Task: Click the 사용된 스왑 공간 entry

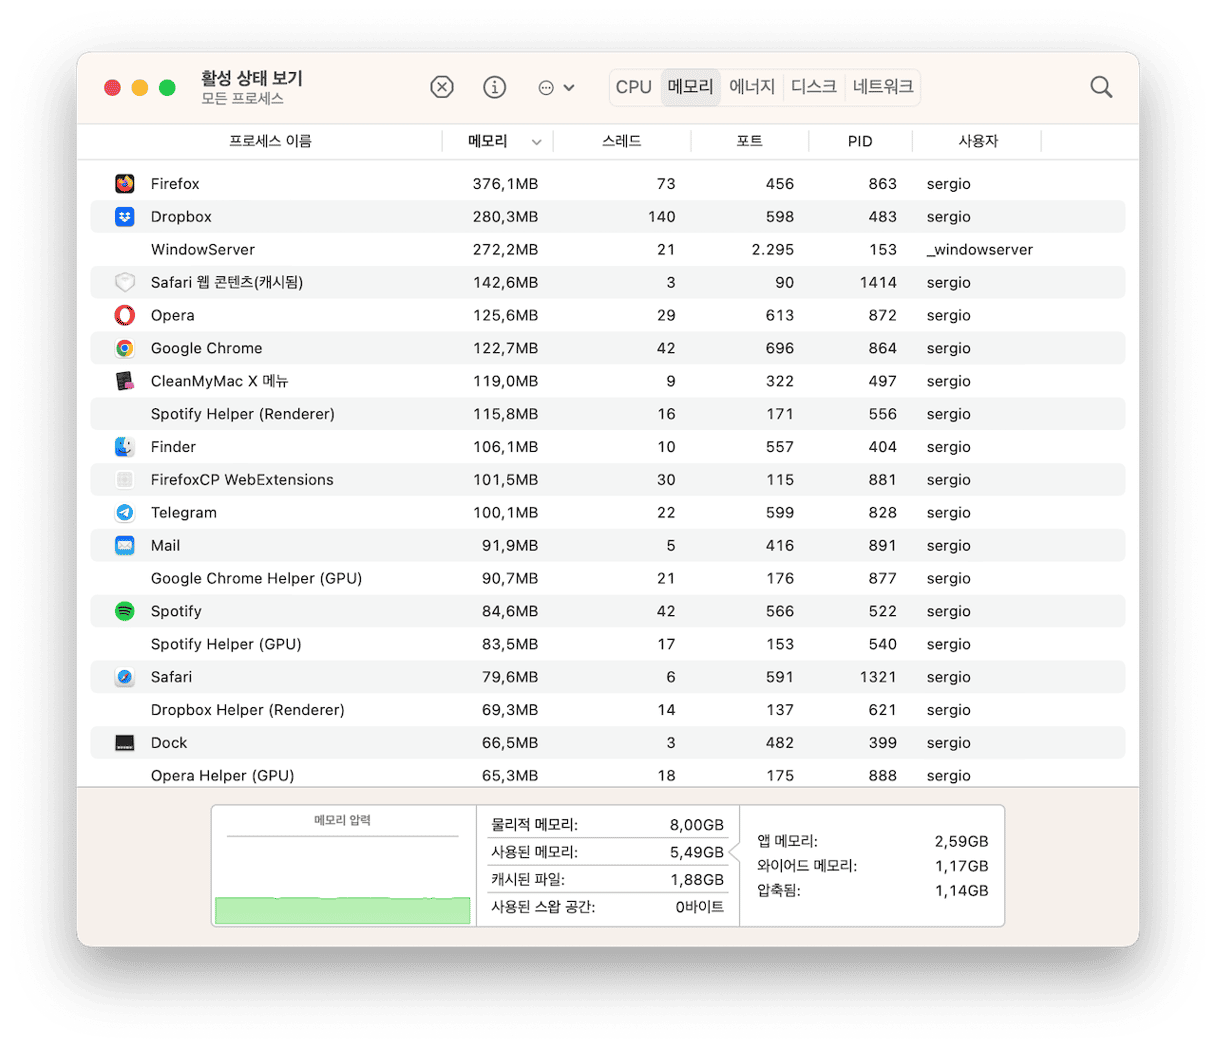Action: [x=607, y=907]
